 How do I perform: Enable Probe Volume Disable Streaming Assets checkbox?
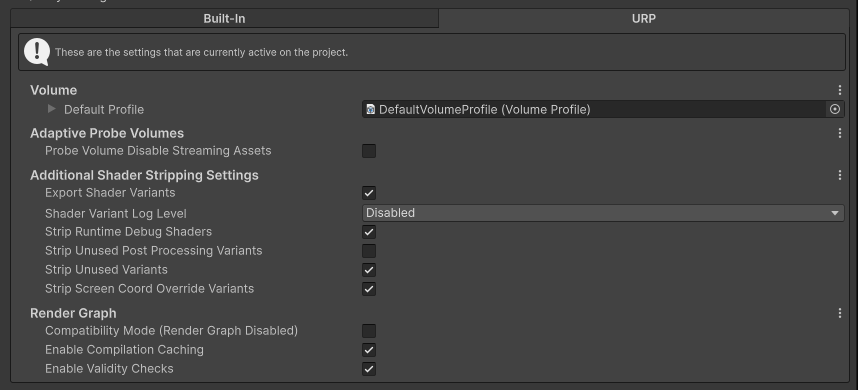[369, 150]
